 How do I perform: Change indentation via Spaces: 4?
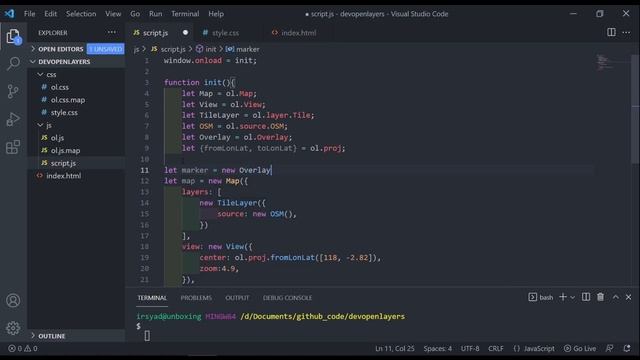click(438, 348)
